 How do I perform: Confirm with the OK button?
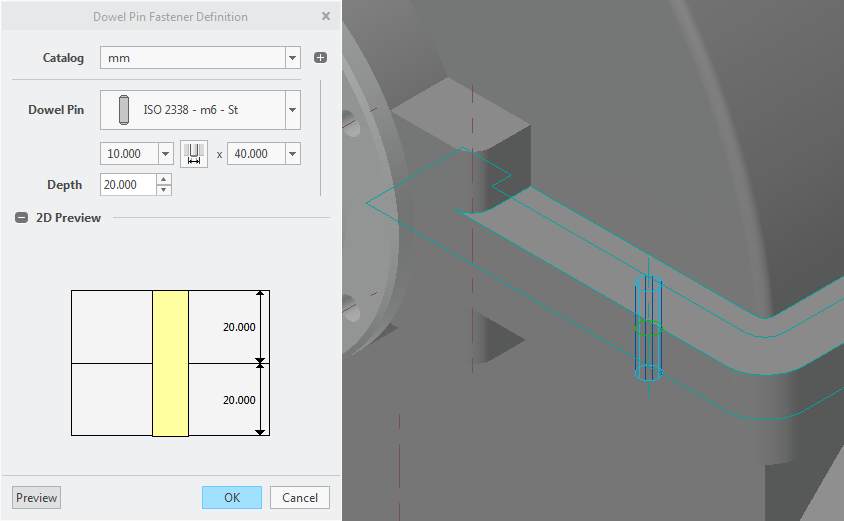[x=232, y=497]
